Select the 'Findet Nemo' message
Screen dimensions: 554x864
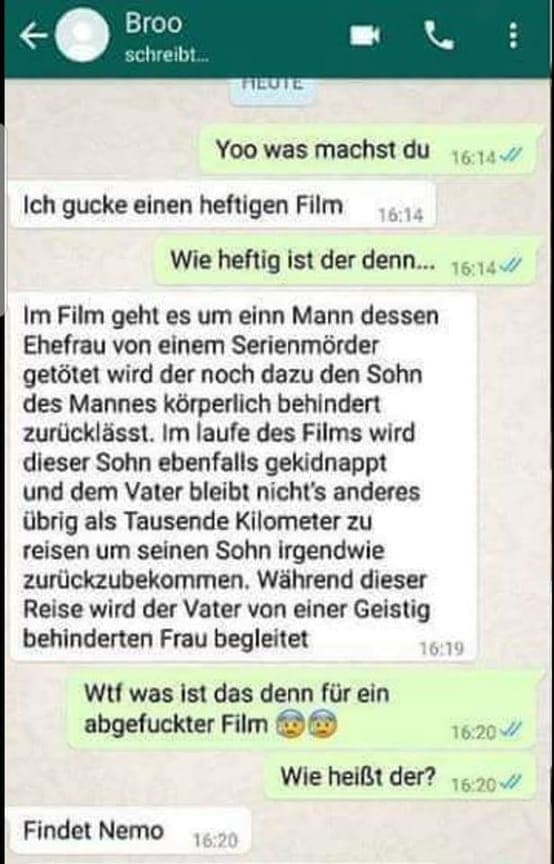click(131, 832)
